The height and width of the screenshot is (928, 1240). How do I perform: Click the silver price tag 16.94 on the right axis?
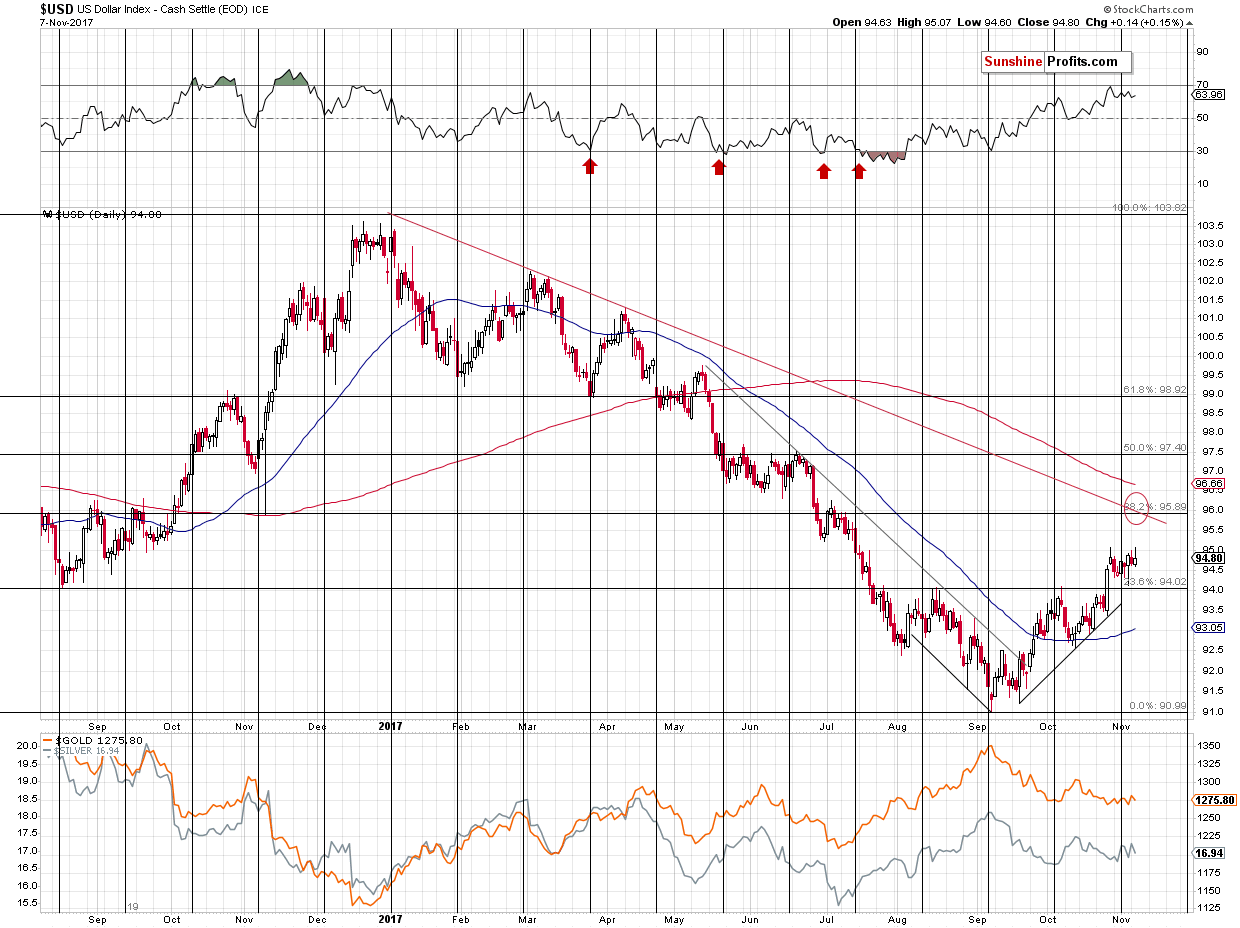1208,853
